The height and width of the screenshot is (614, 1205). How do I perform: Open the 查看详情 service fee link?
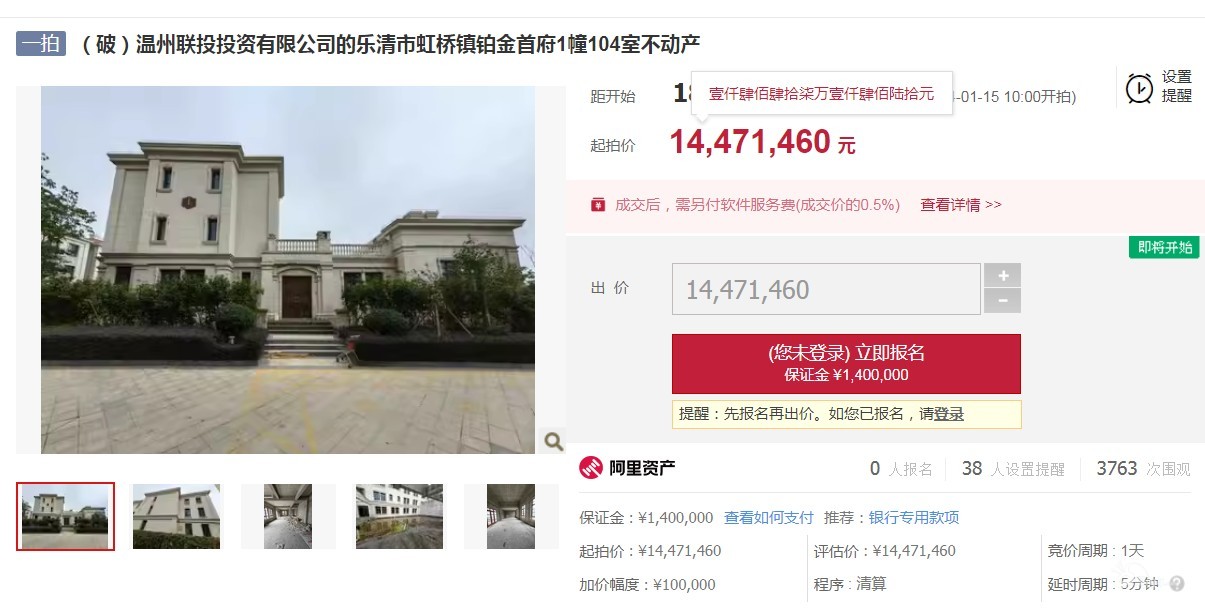961,205
